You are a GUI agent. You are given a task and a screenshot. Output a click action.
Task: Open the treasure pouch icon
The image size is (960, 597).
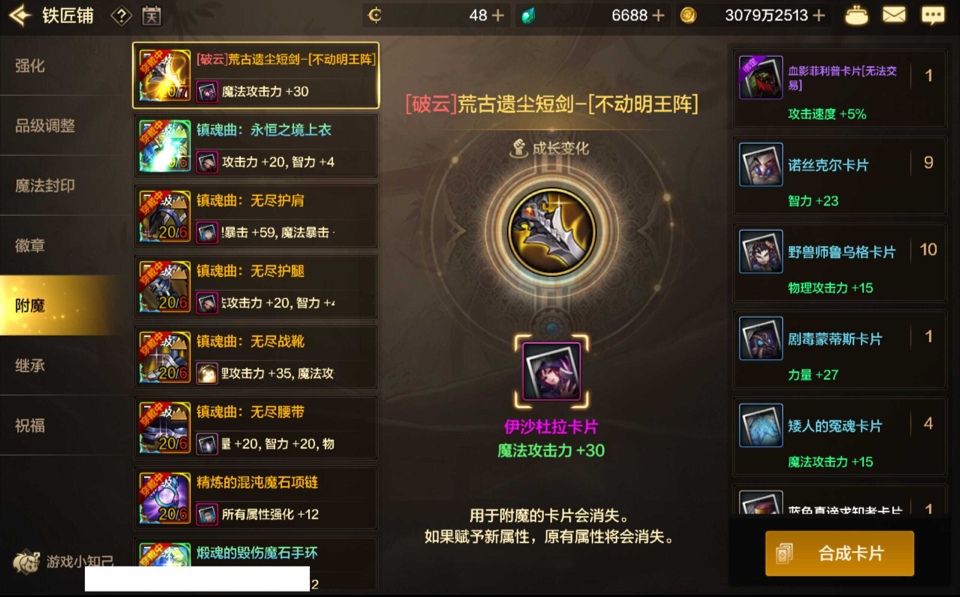point(856,15)
